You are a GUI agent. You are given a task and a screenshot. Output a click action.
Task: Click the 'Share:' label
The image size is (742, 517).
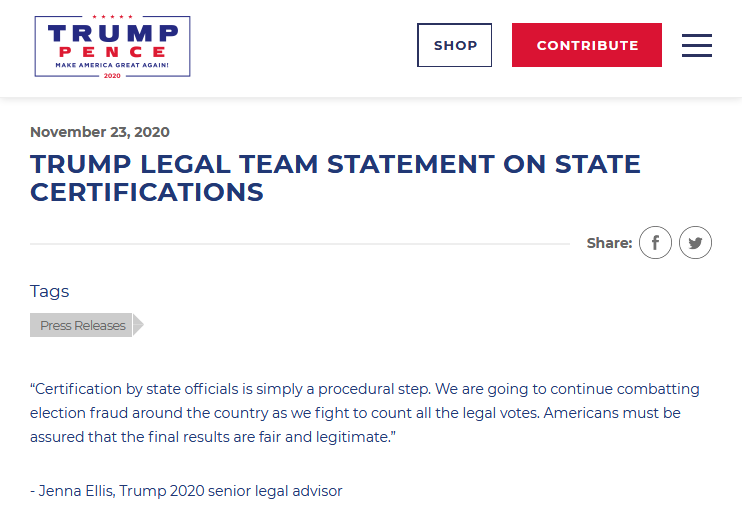click(x=610, y=243)
